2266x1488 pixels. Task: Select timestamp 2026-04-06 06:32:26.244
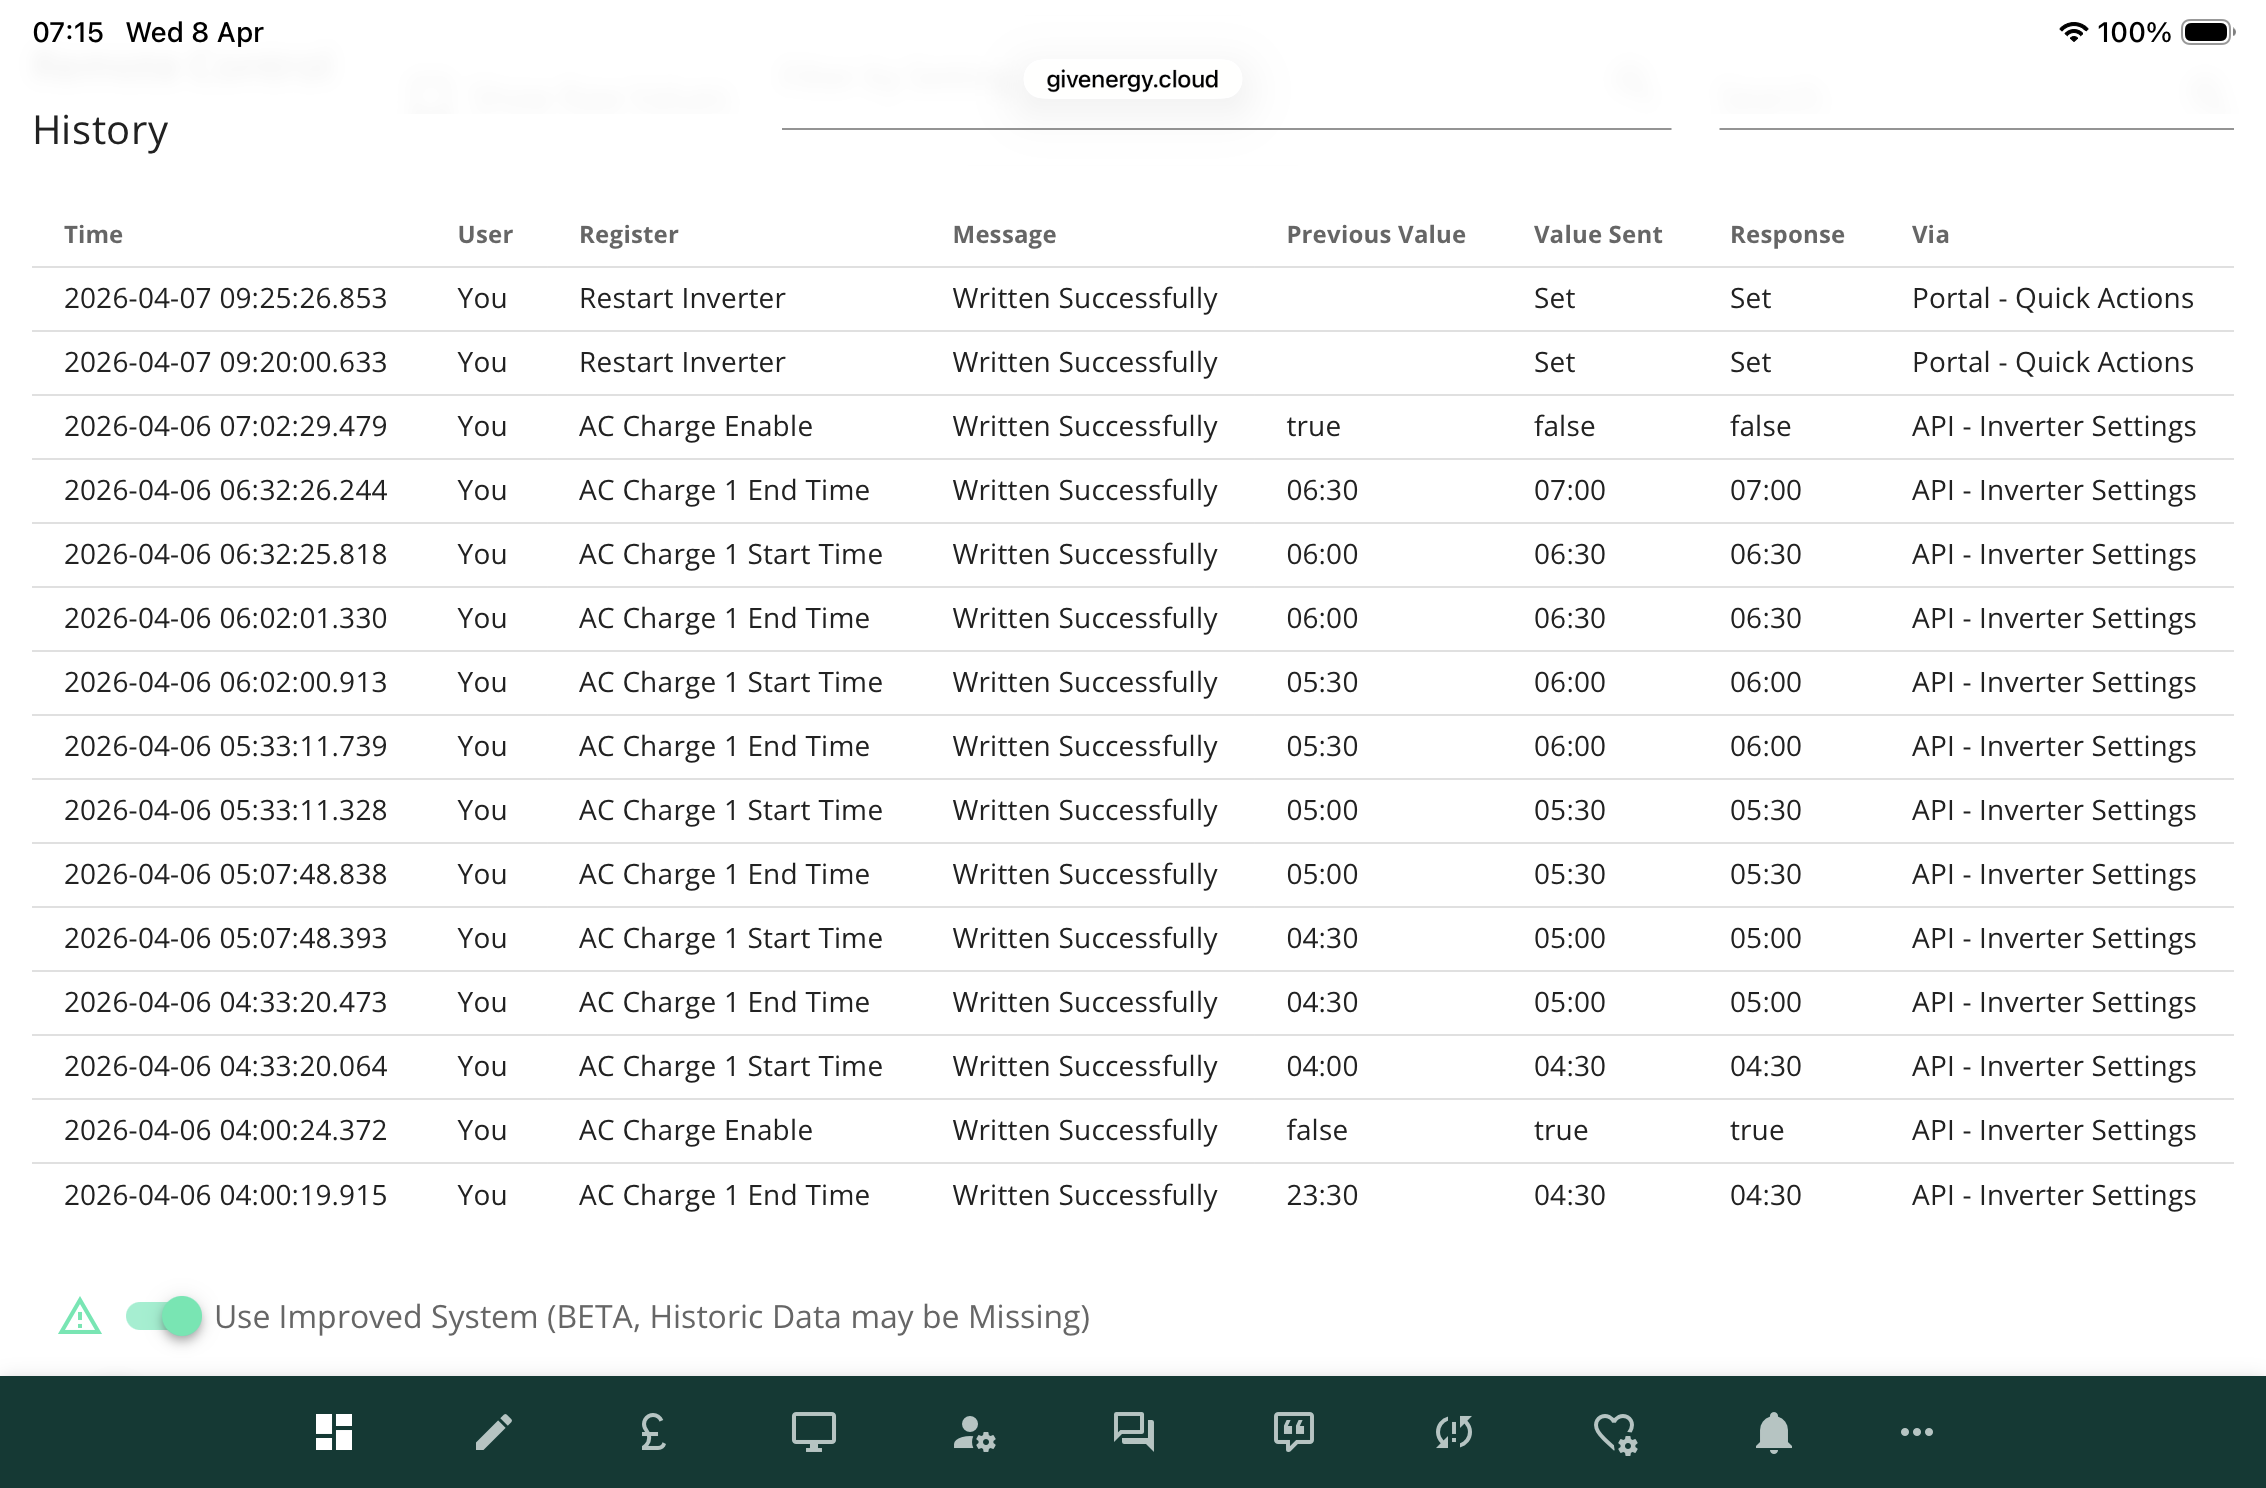tap(225, 490)
